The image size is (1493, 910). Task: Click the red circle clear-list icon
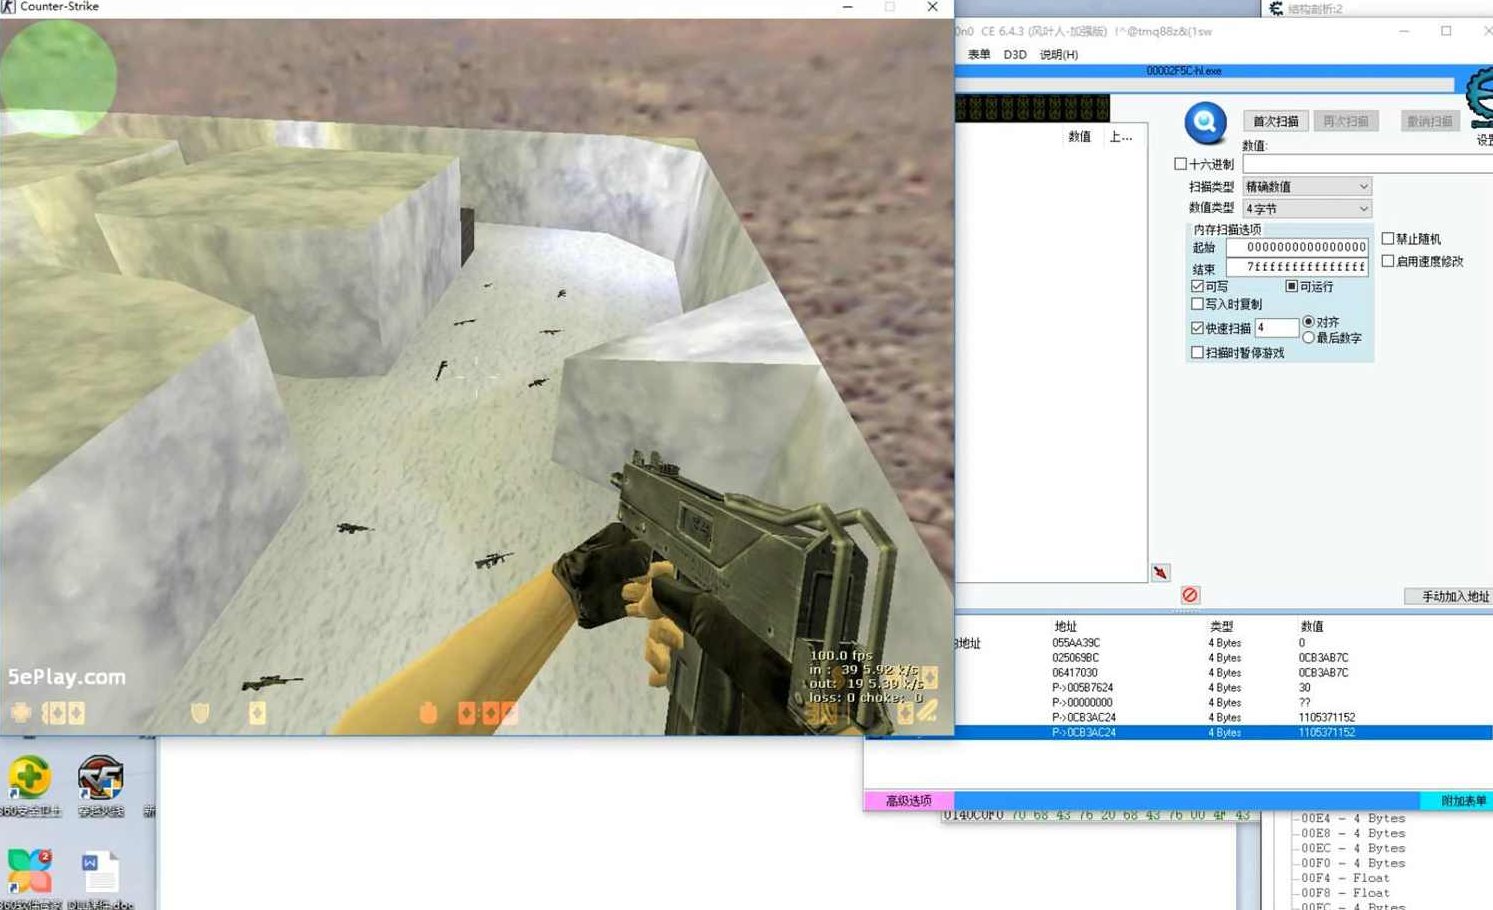[1189, 595]
